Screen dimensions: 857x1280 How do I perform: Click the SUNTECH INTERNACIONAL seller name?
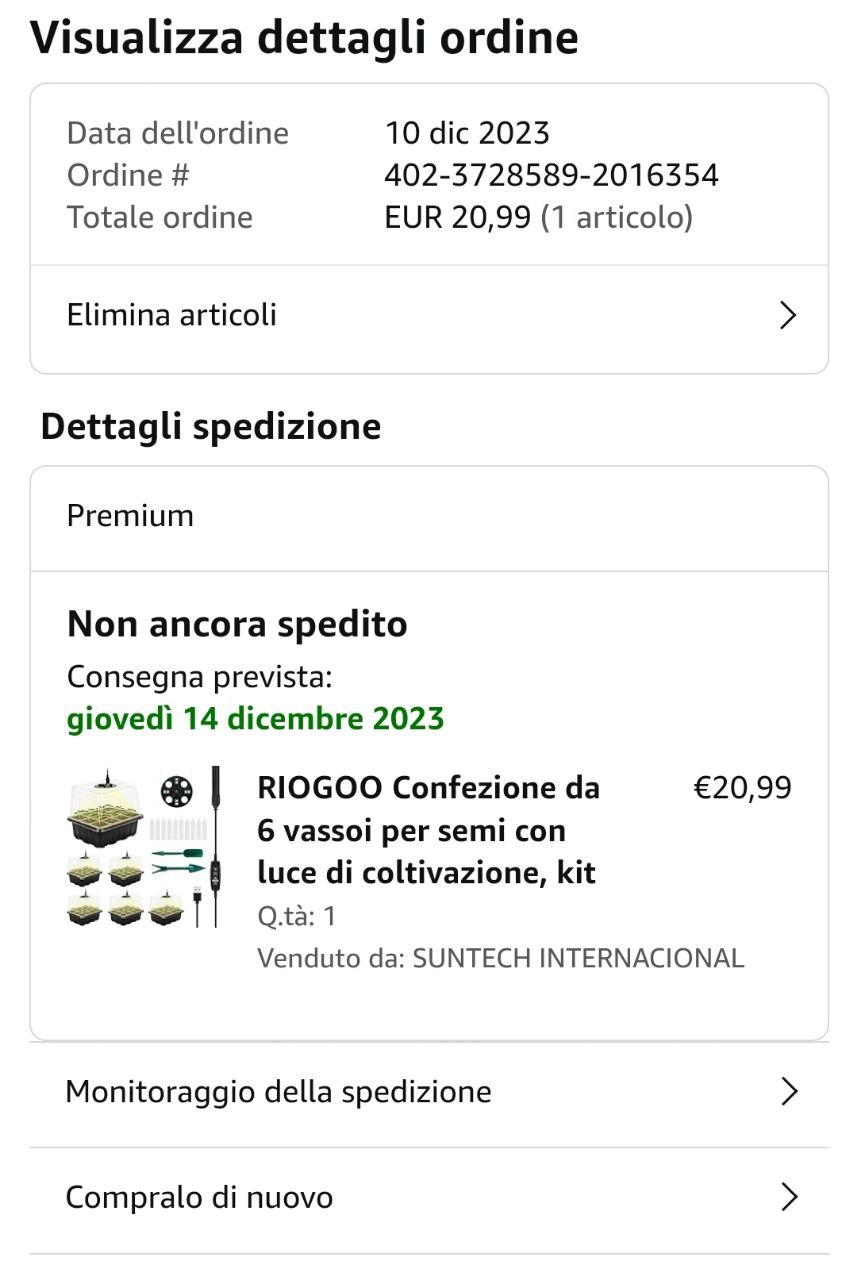[x=578, y=958]
